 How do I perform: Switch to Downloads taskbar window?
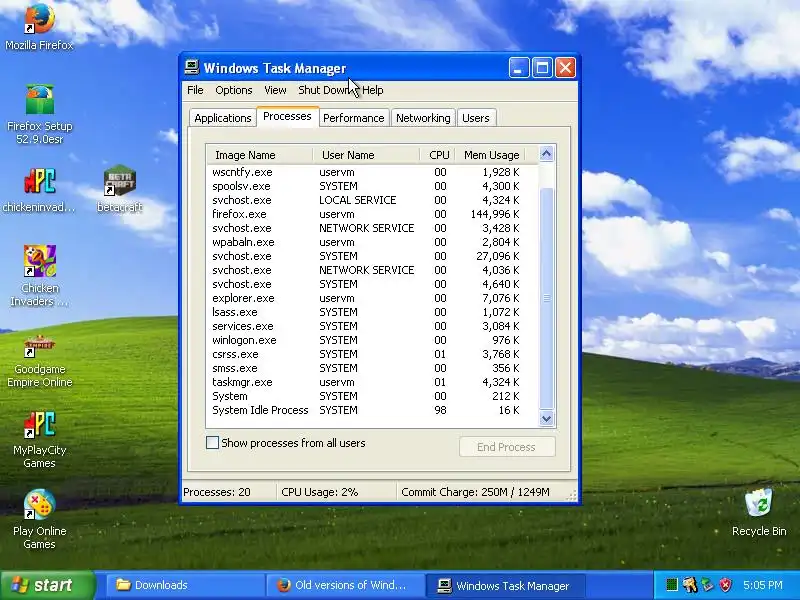click(186, 585)
